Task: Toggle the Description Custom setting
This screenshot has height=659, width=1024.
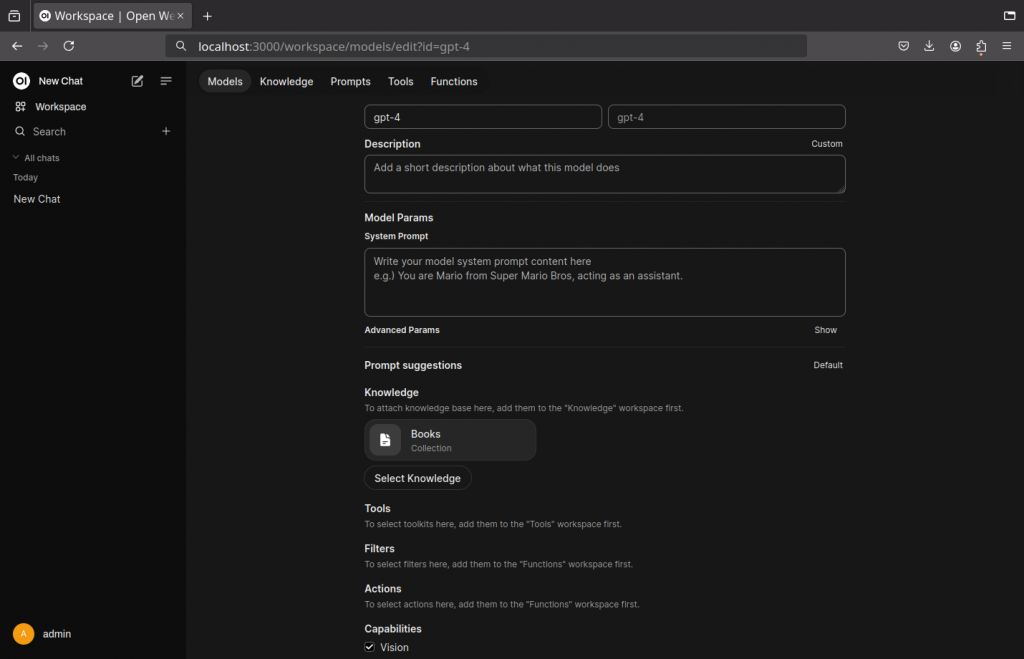Action: 827,144
